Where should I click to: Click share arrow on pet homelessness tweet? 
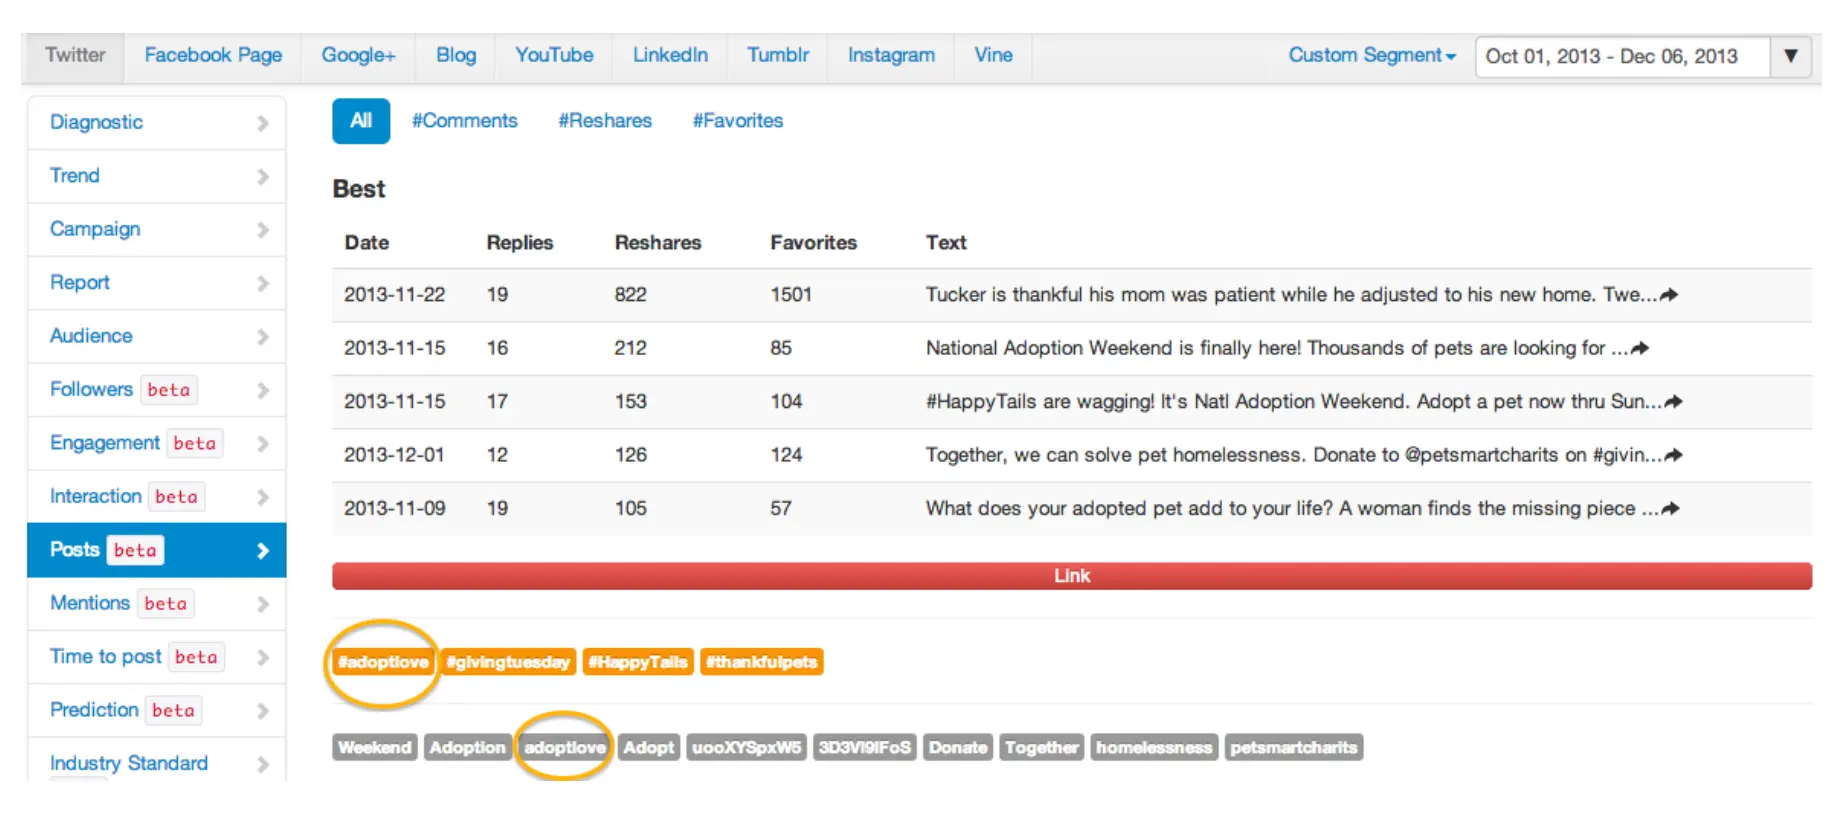pyautogui.click(x=1673, y=455)
